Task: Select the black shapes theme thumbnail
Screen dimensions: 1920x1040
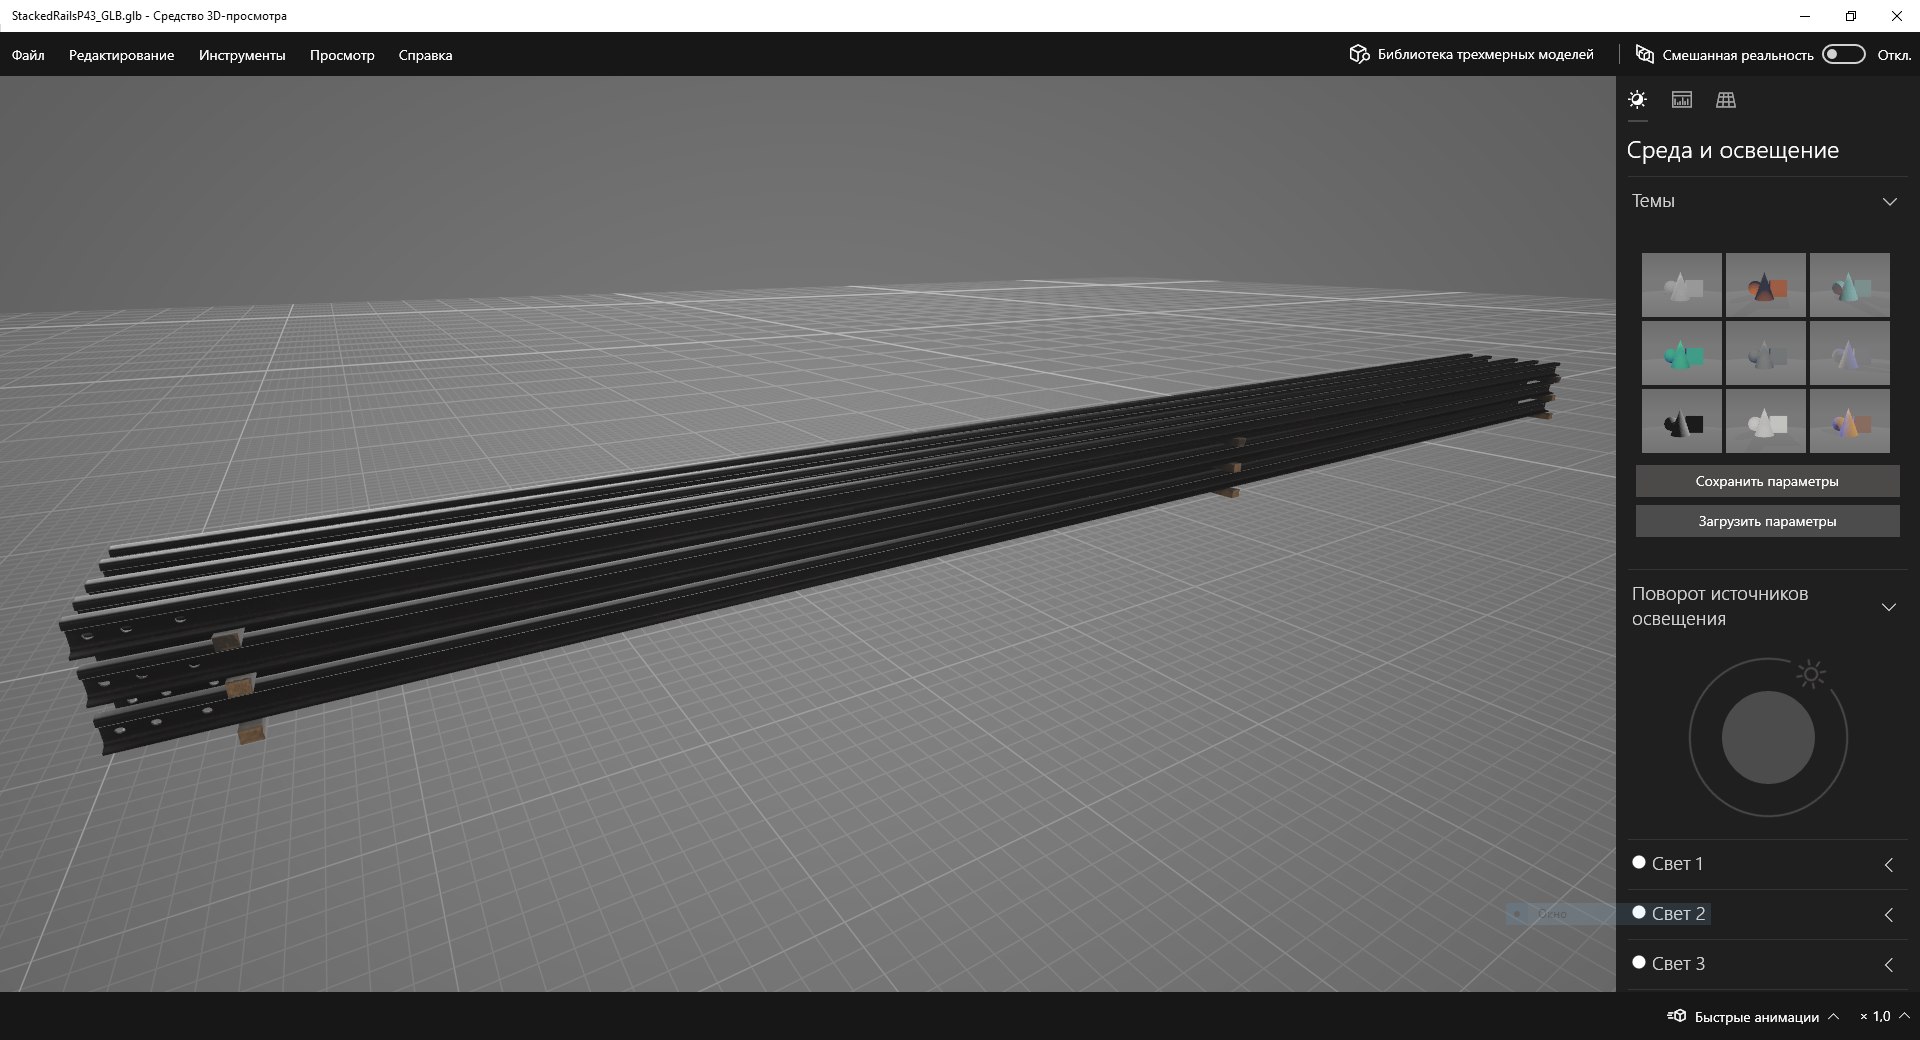Action: click(x=1682, y=421)
